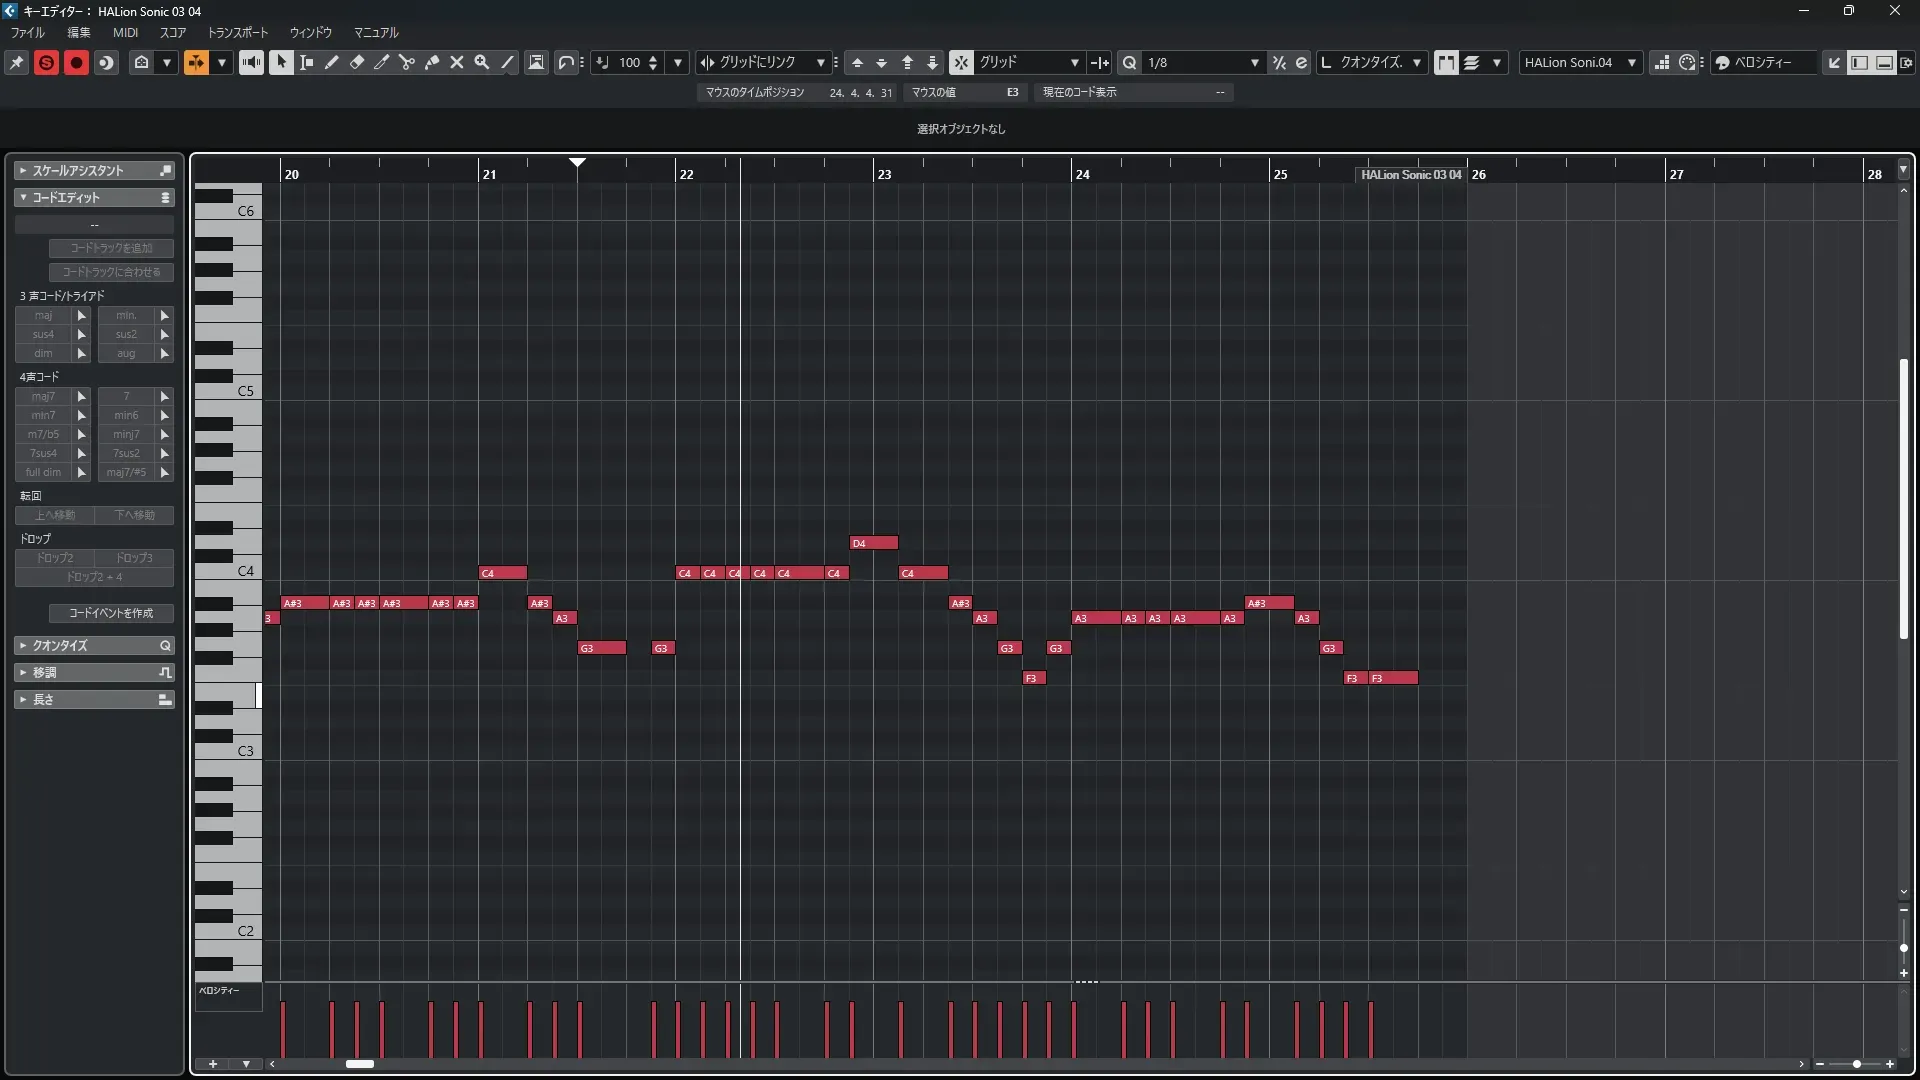The height and width of the screenshot is (1080, 1920).
Task: Toggle the Solo Editor button
Action: (46, 62)
